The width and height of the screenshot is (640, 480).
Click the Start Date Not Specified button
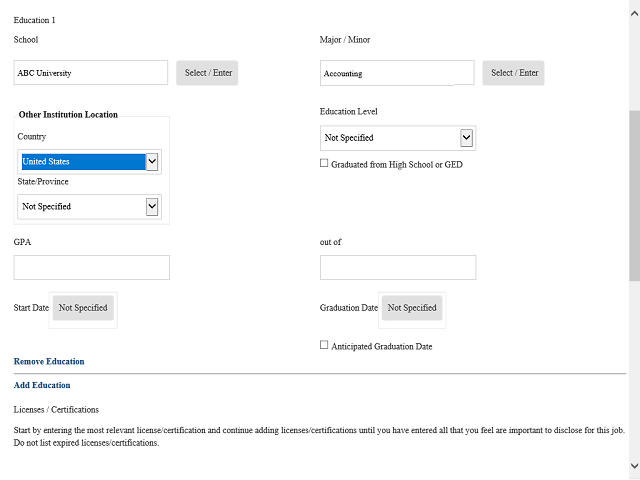[x=83, y=308]
